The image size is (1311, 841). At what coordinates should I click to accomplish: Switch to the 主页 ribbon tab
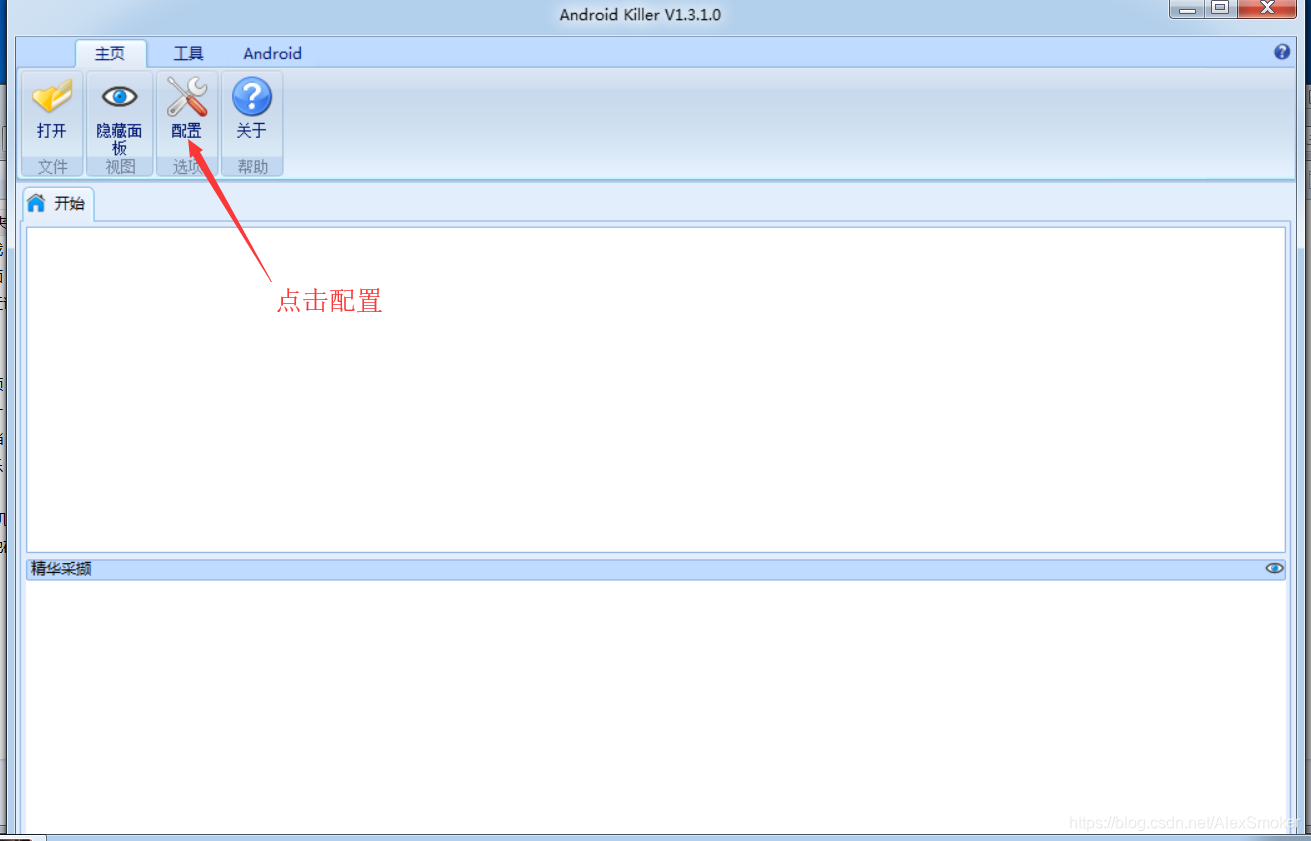click(x=110, y=54)
